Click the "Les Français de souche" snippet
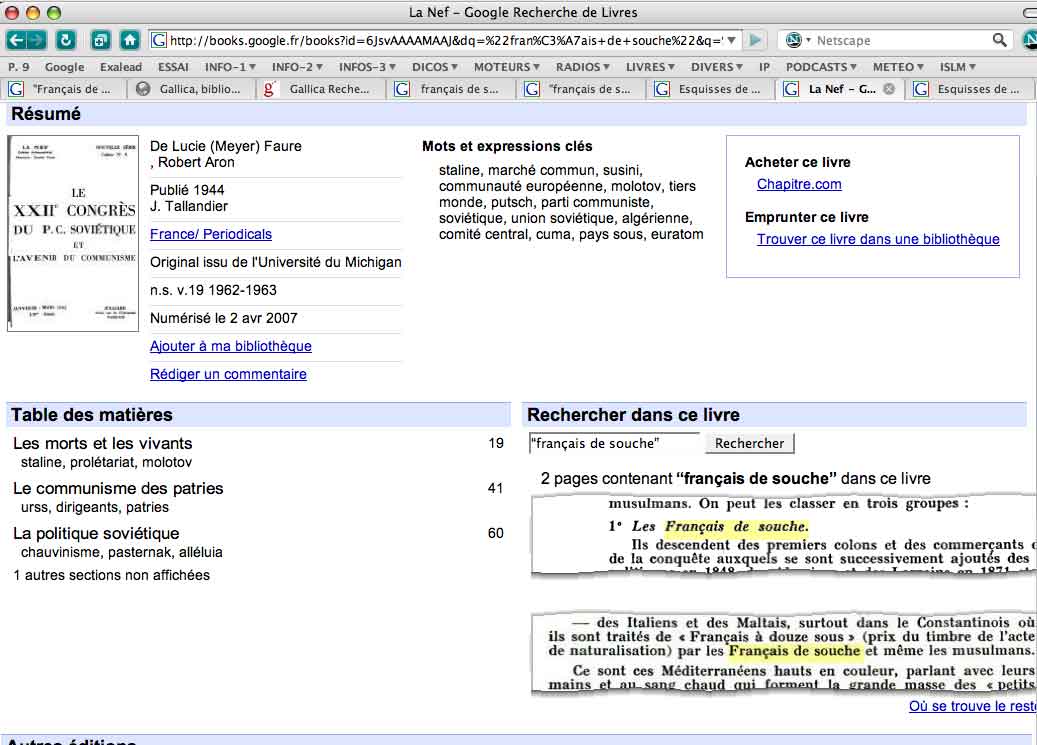This screenshot has height=745, width=1037. tap(783, 535)
